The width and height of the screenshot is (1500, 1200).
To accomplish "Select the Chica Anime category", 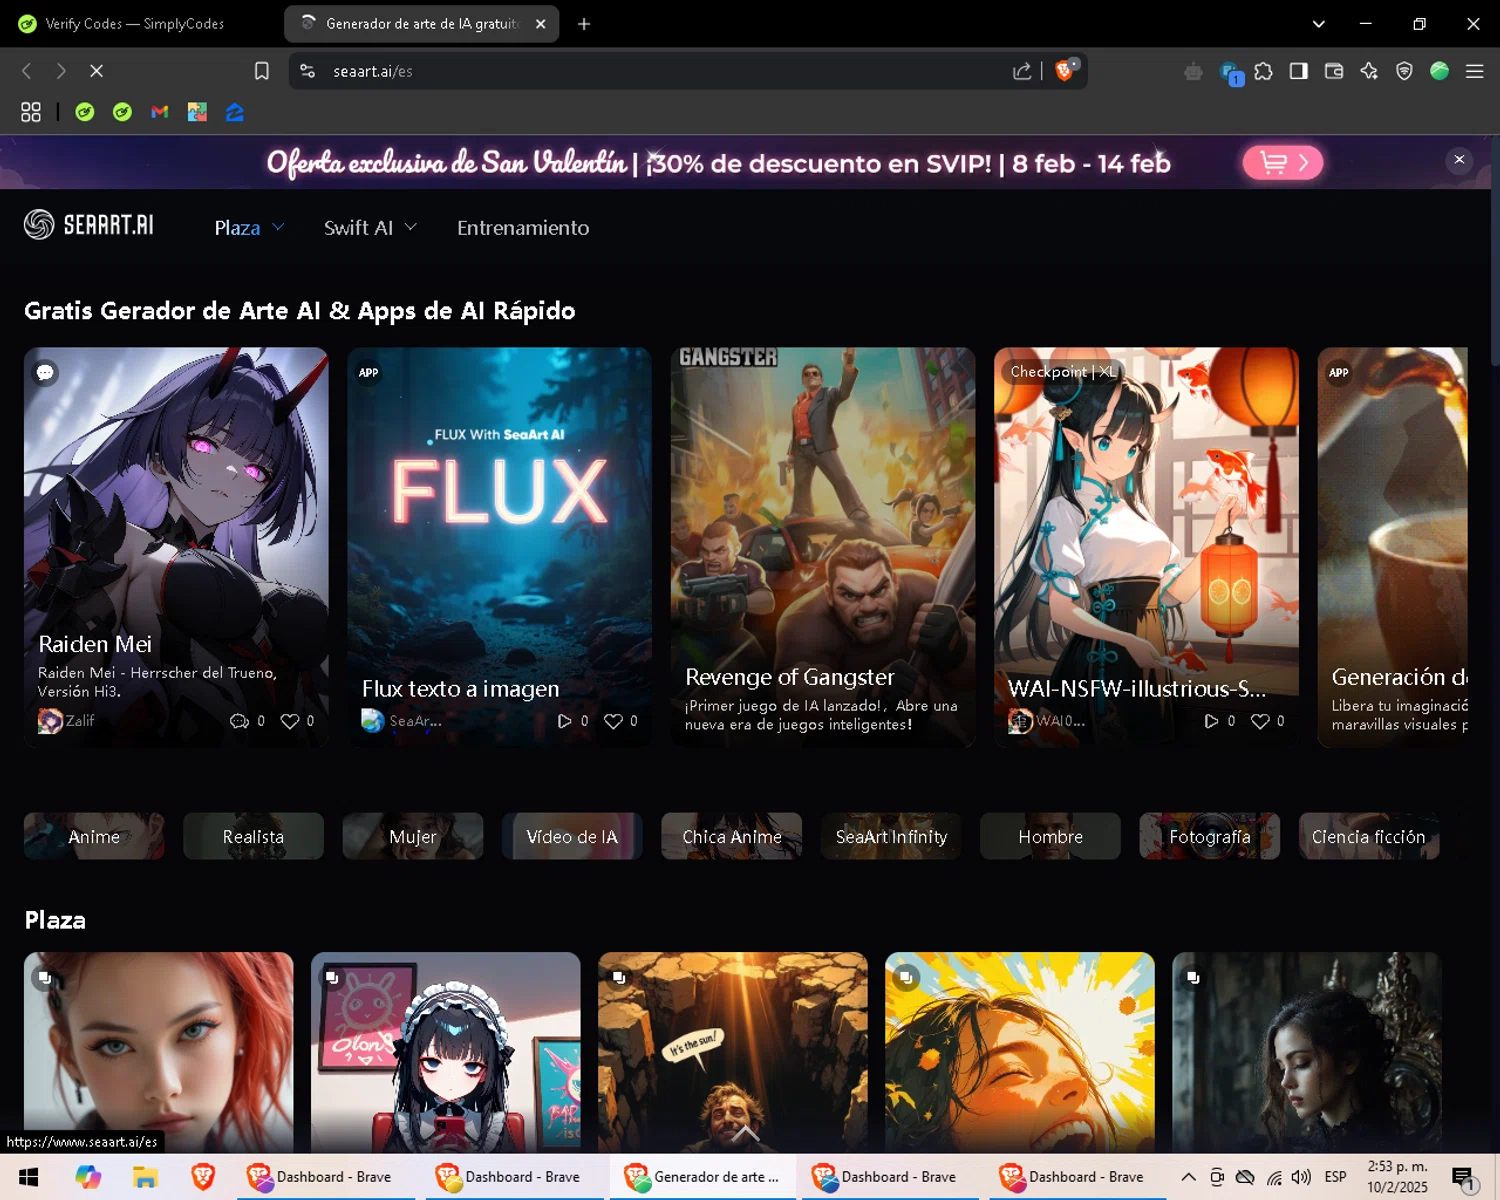I will click(732, 836).
